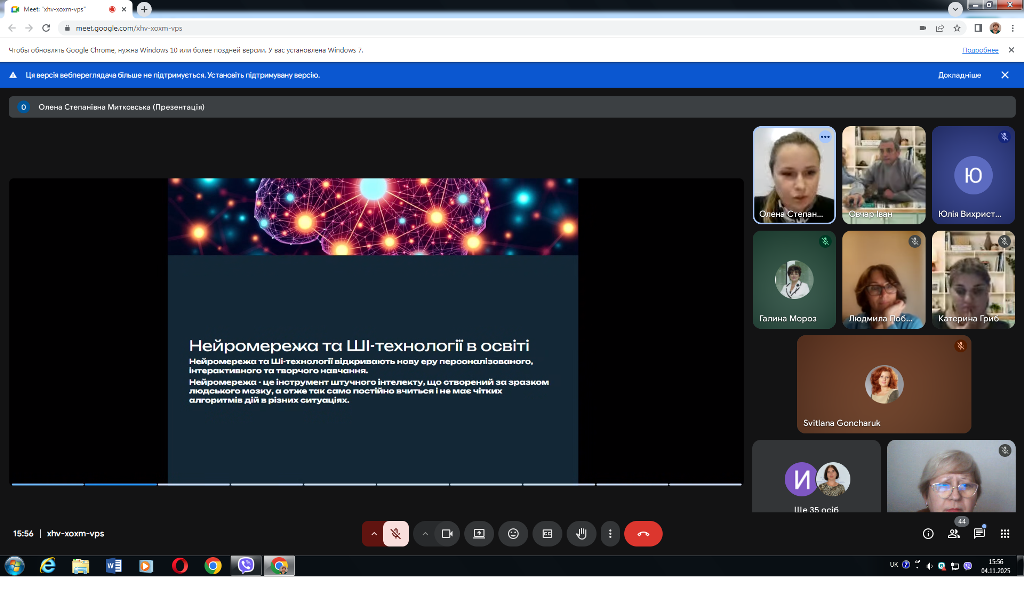The width and height of the screenshot is (1024, 606).
Task: Click the Докладніше link in blue banner
Action: click(959, 75)
